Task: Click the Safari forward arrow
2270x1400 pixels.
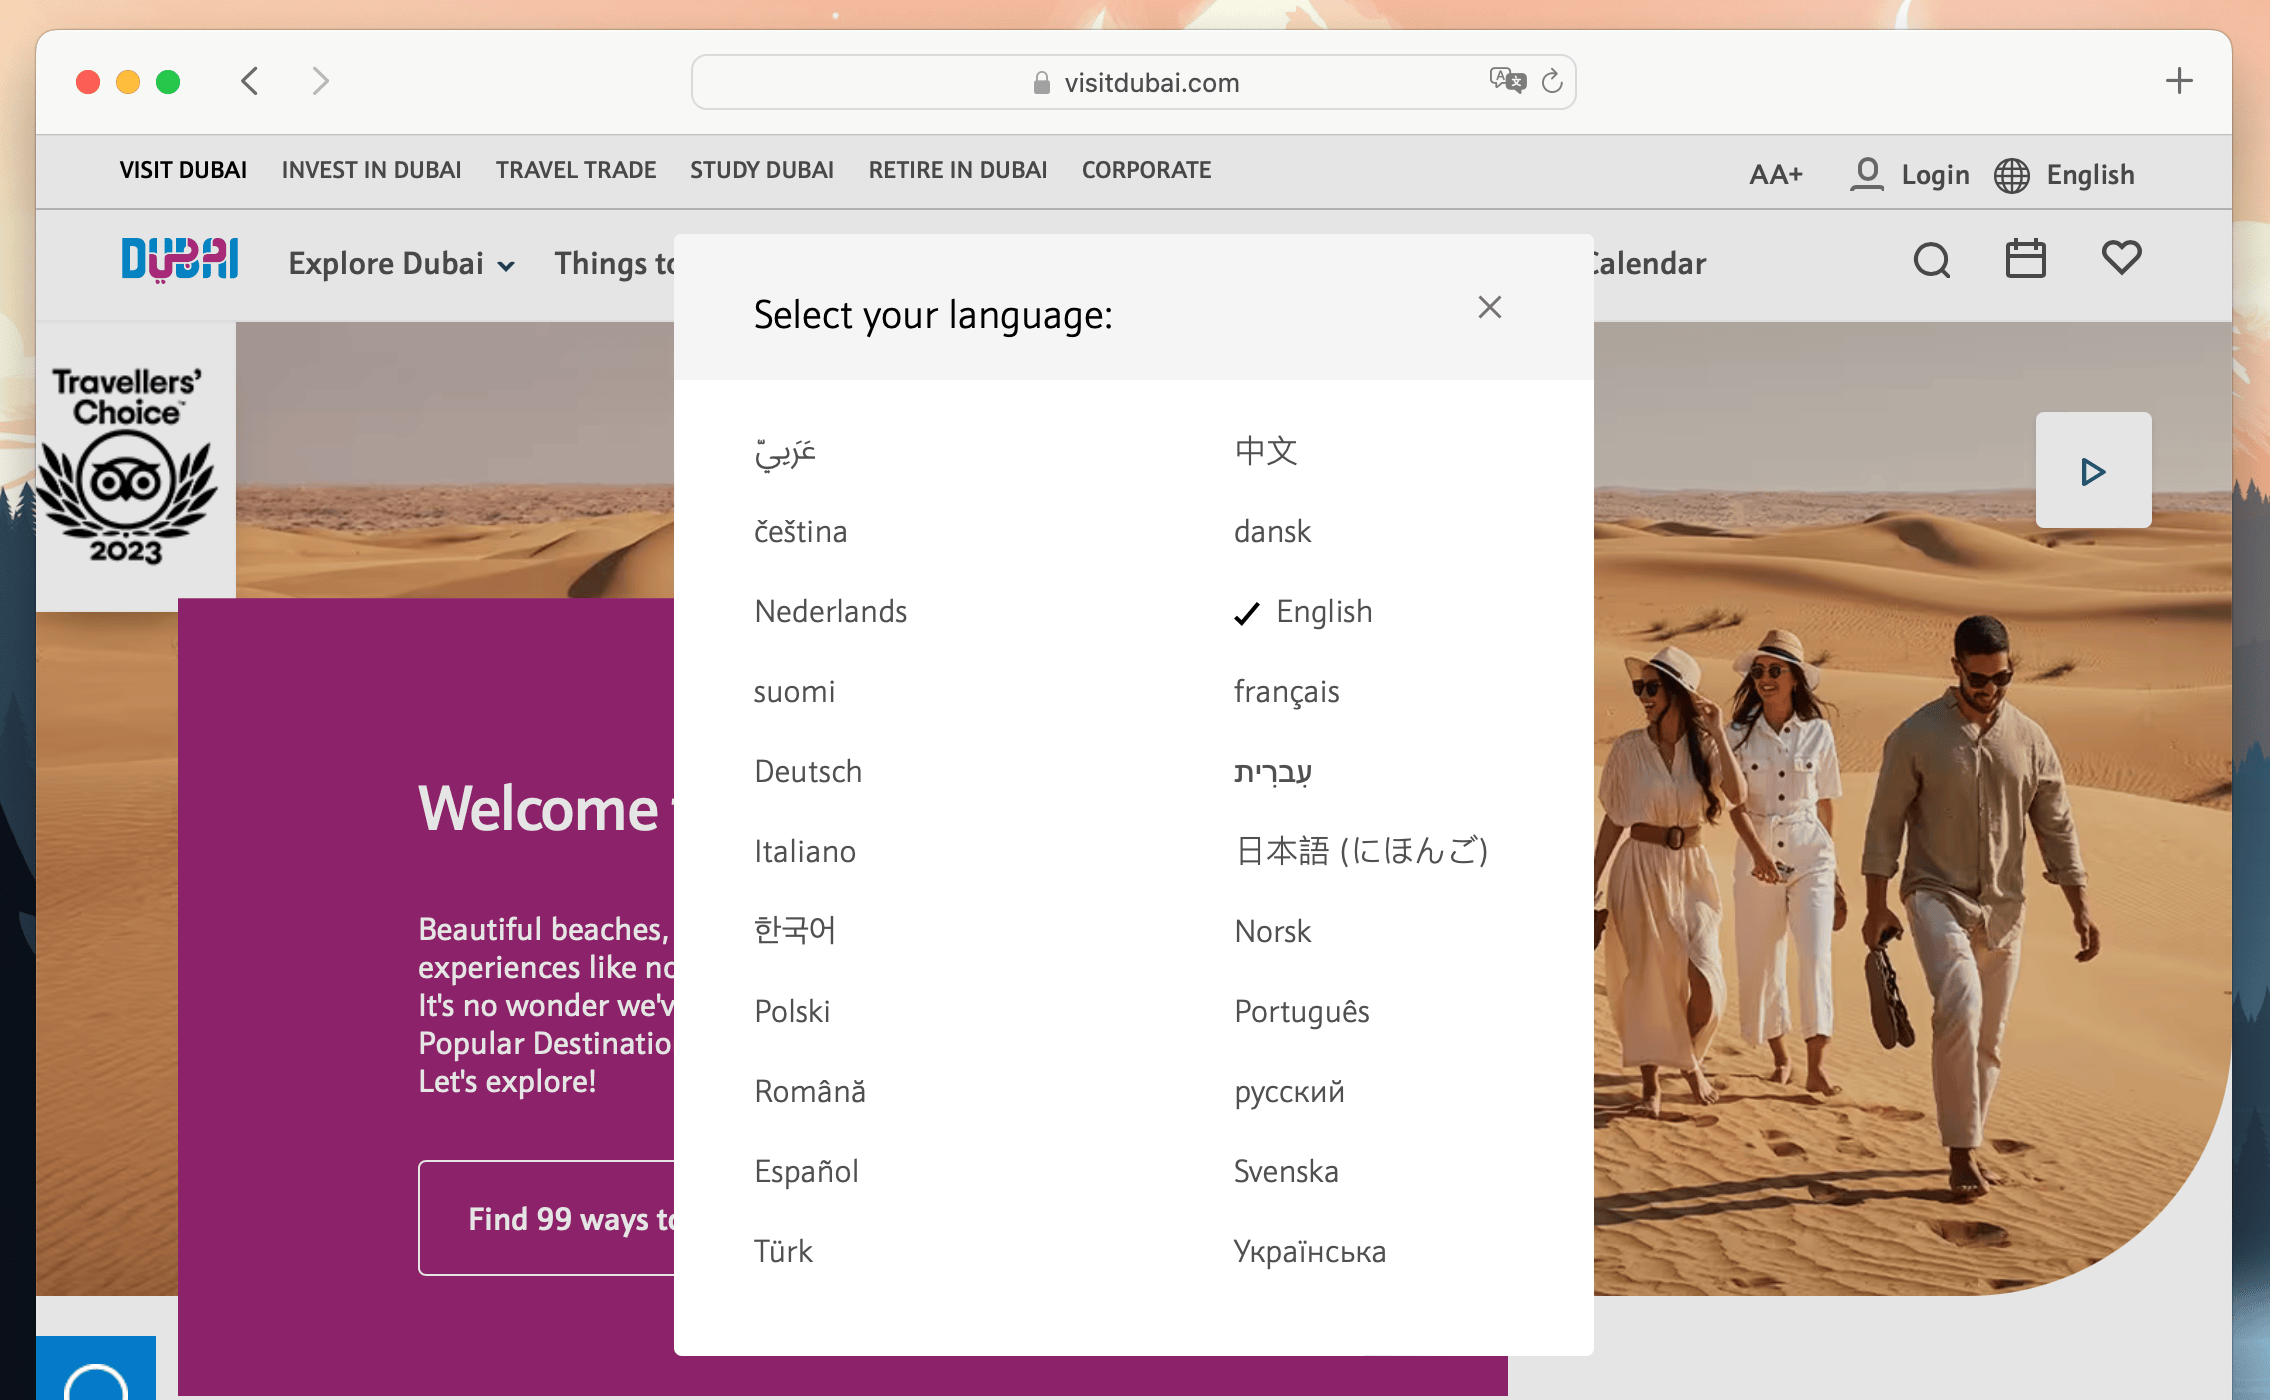Action: (x=320, y=81)
